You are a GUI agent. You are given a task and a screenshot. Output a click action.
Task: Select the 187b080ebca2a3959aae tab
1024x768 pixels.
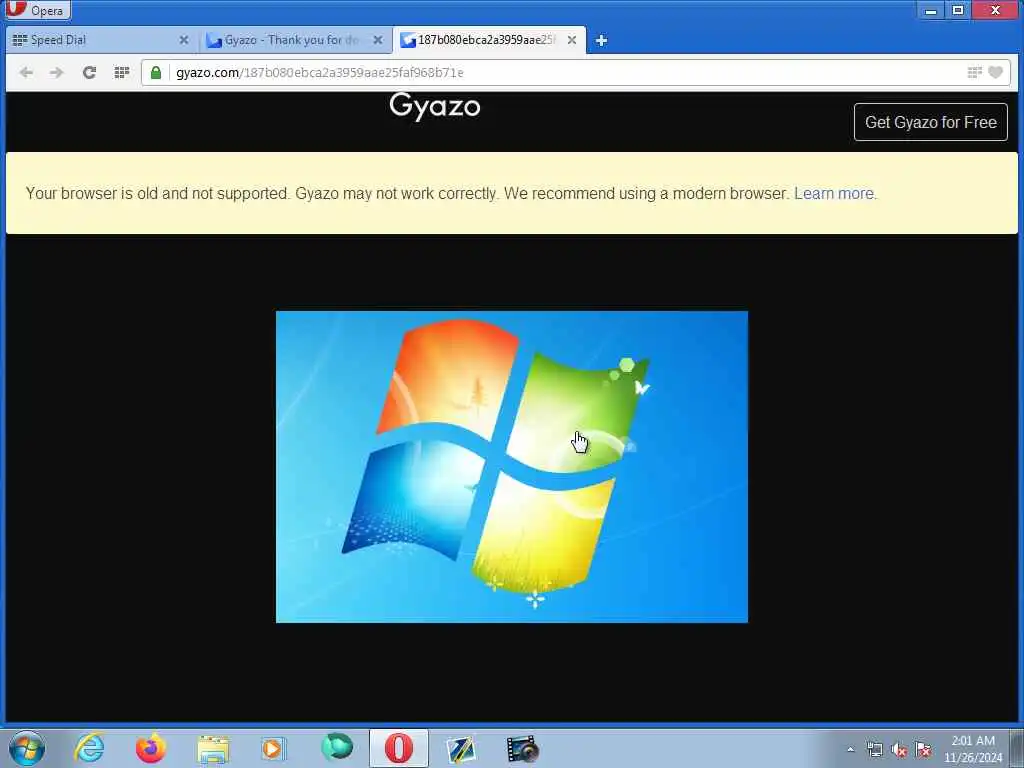(x=489, y=40)
